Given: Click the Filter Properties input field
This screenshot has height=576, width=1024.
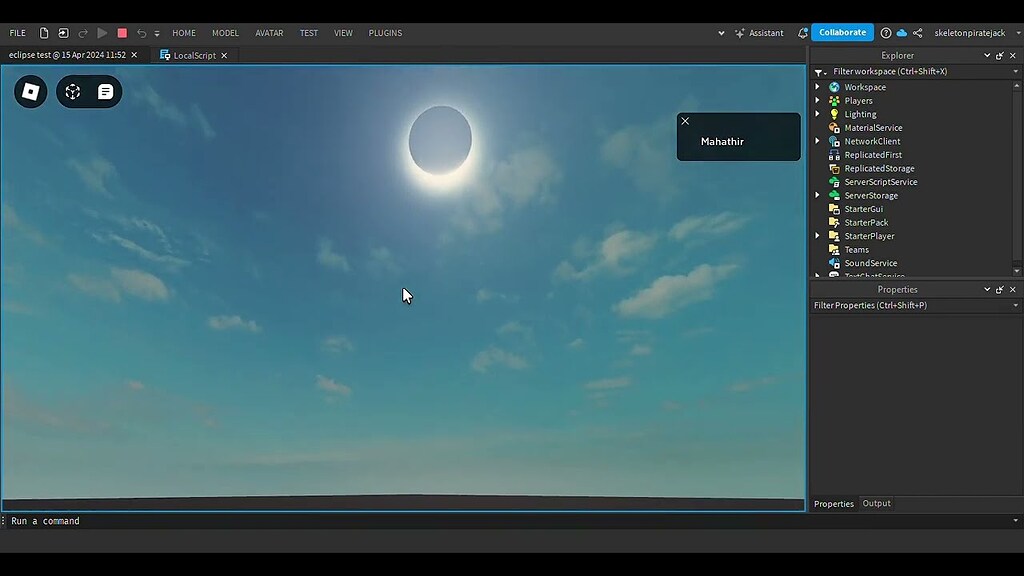Looking at the screenshot, I should click(x=908, y=305).
